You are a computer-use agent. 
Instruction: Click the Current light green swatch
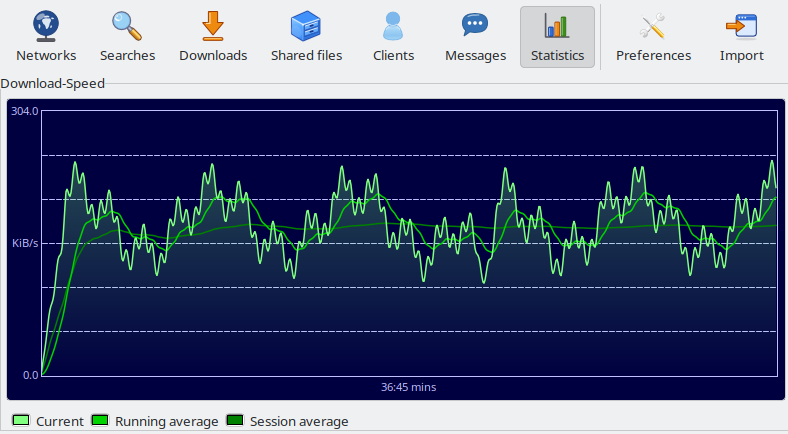(x=21, y=420)
